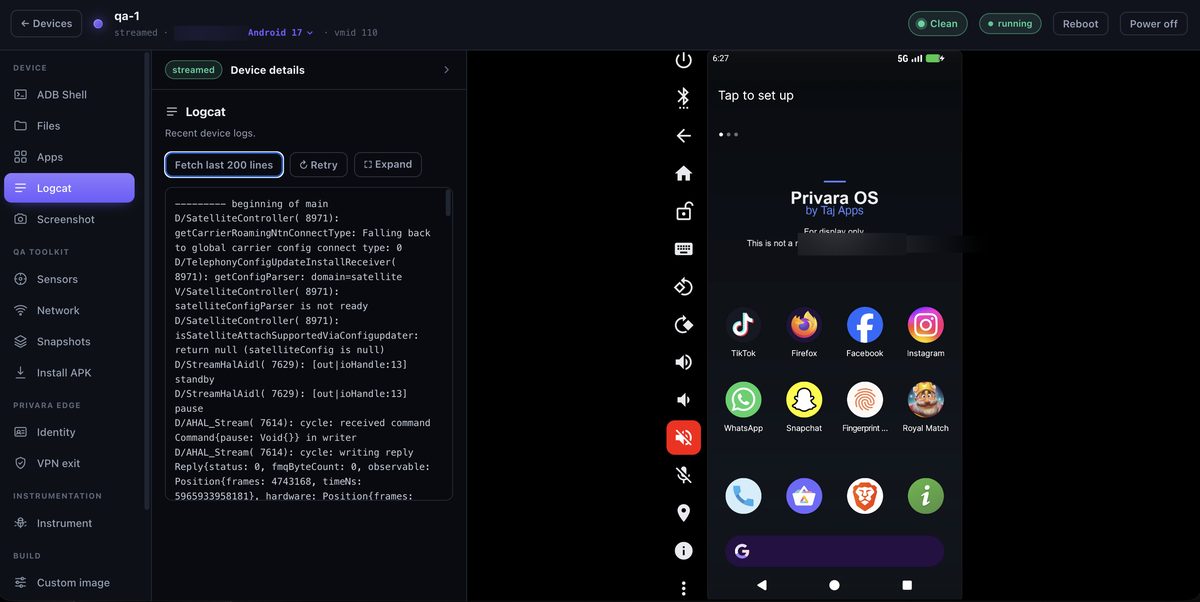1200x602 pixels.
Task: Click the volume down icon
Action: pyautogui.click(x=684, y=400)
